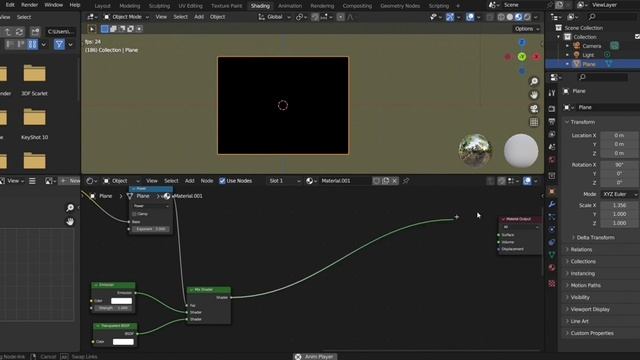The image size is (640, 360).
Task: Click the select box tool icon
Action: pyautogui.click(x=104, y=29)
